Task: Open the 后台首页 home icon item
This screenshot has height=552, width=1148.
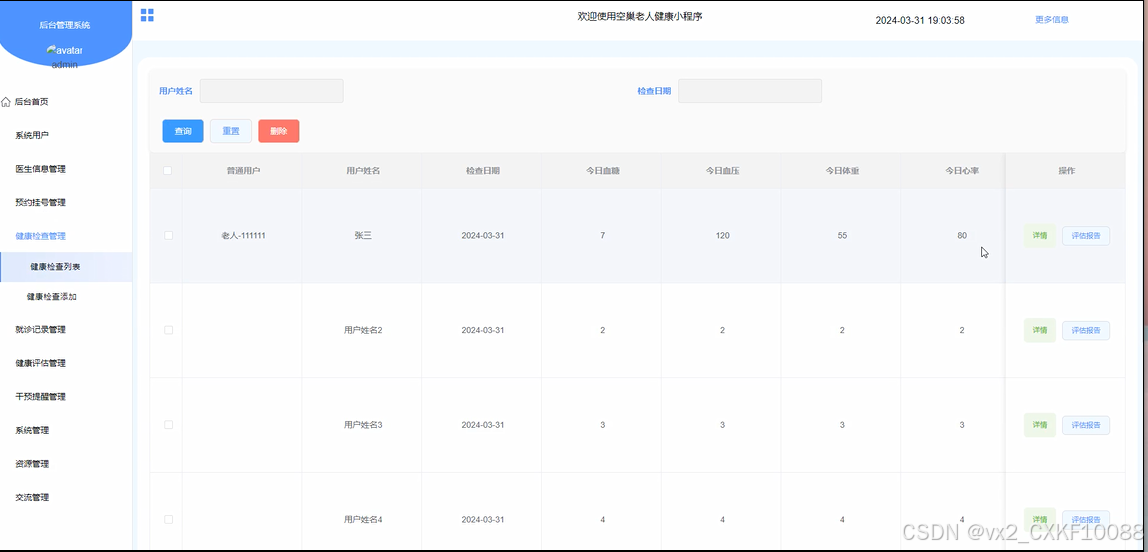Action: click(26, 102)
